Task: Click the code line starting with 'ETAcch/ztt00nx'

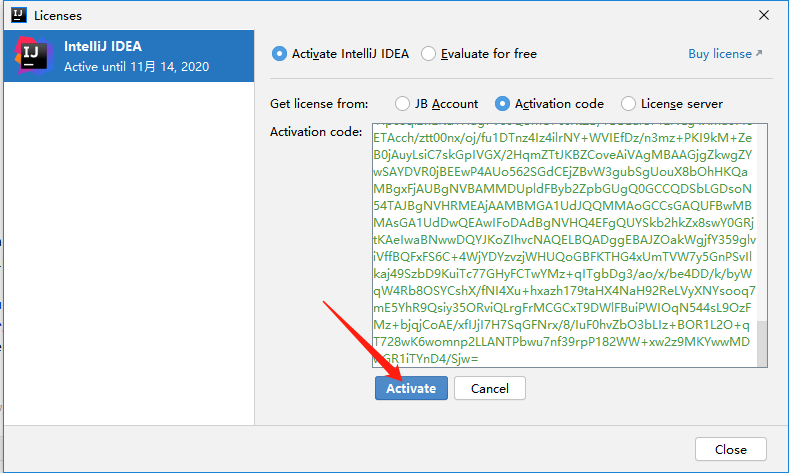Action: pos(563,138)
